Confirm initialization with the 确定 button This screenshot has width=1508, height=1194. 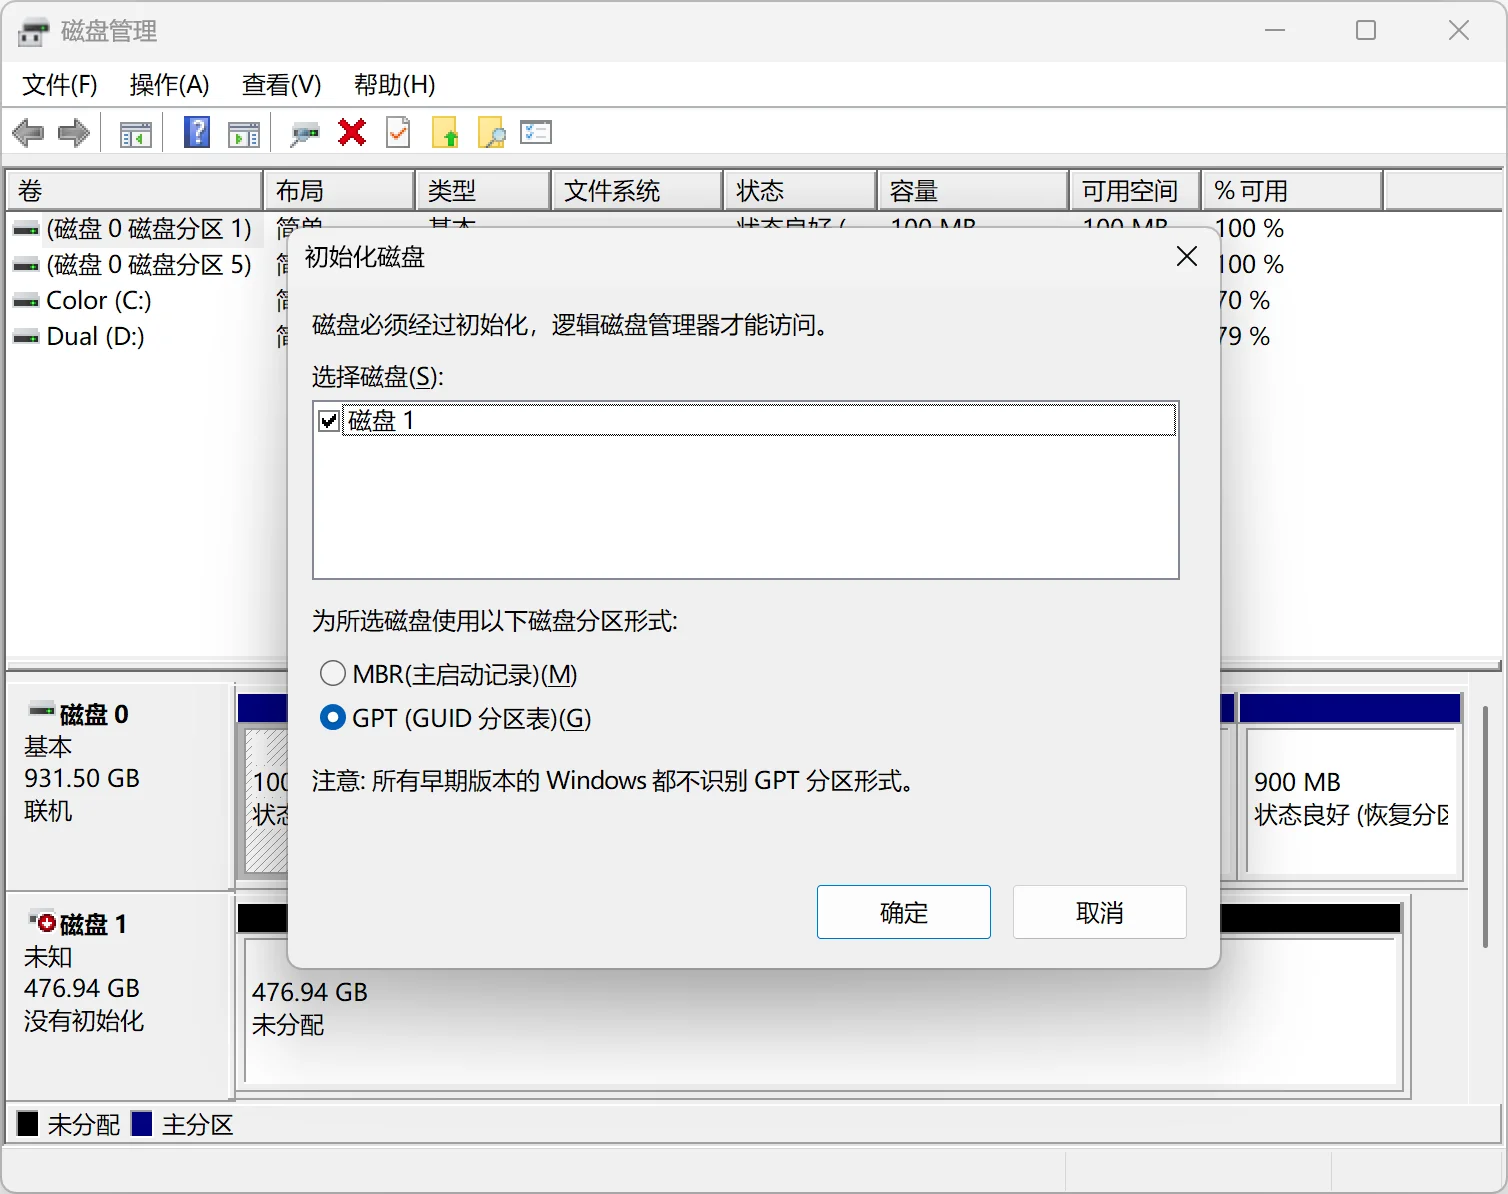coord(904,912)
